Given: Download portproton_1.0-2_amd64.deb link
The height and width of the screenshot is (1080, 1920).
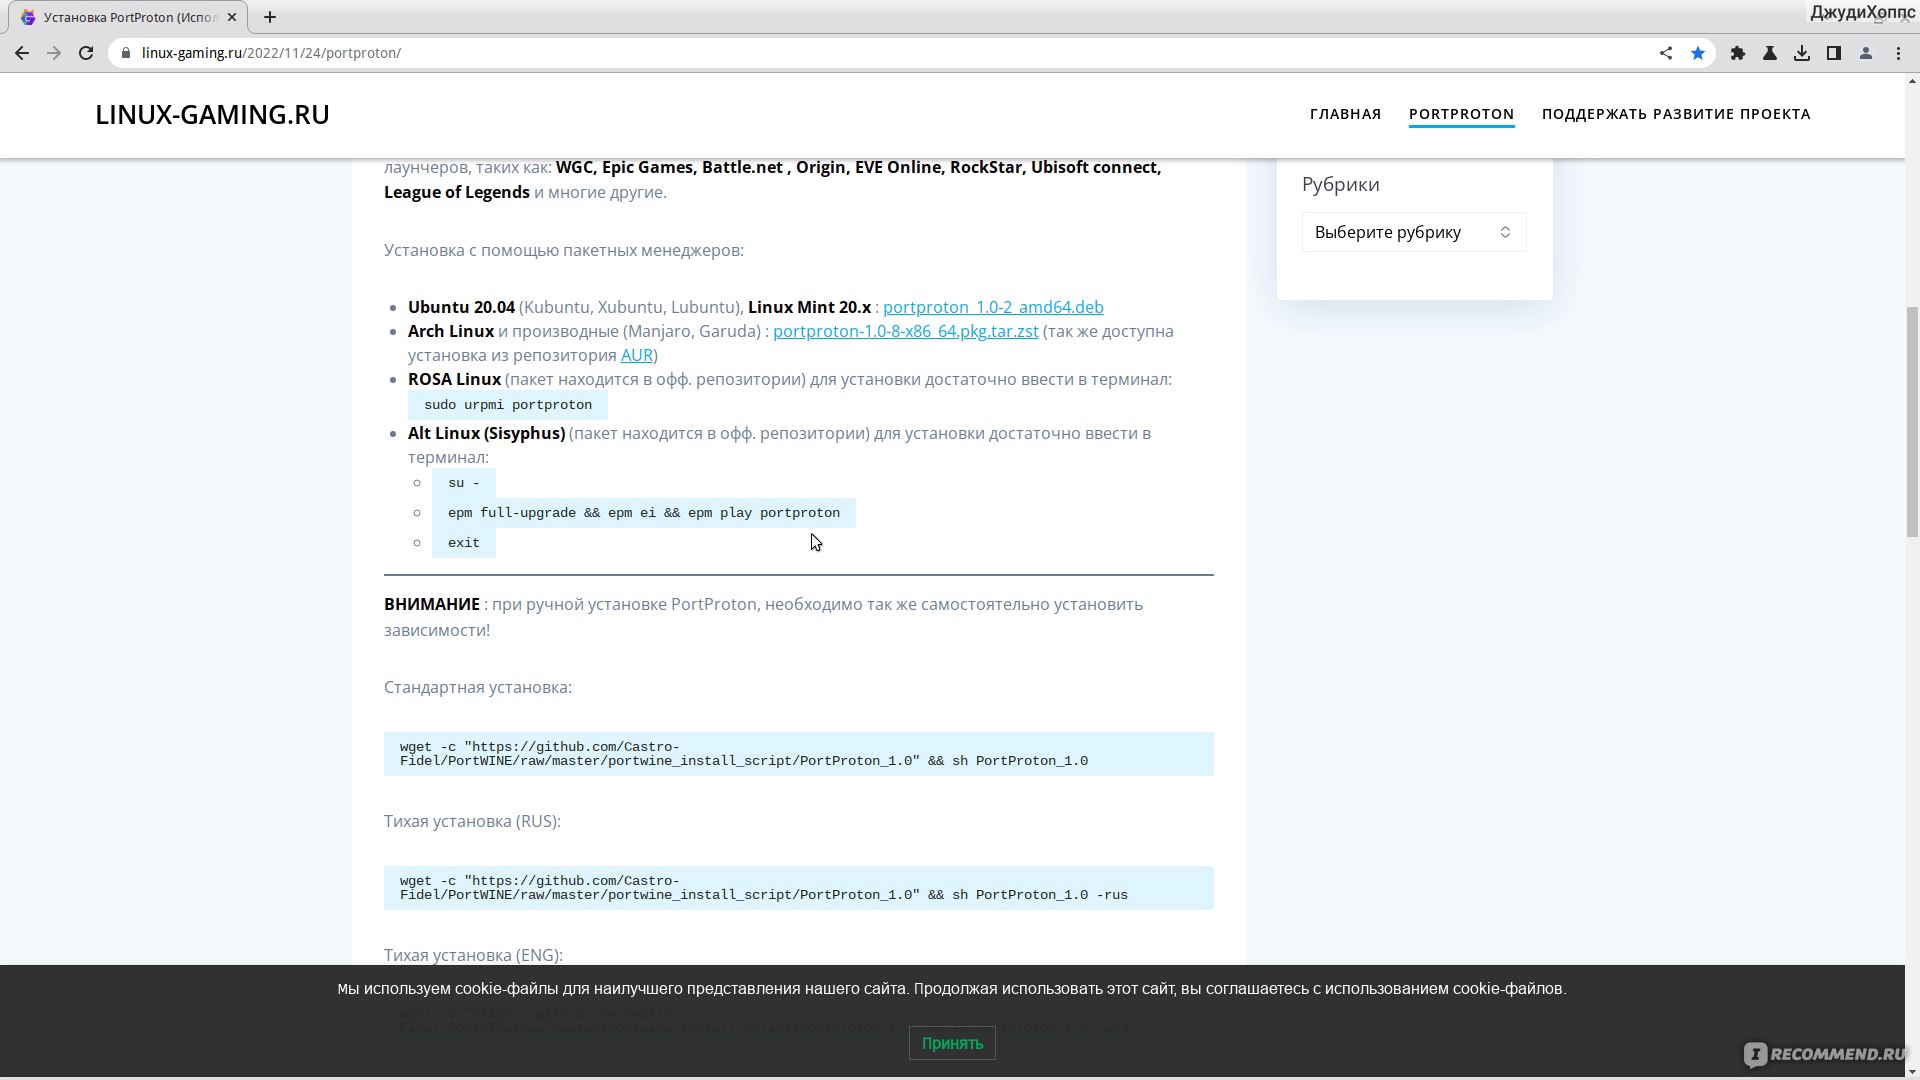Looking at the screenshot, I should tap(993, 307).
